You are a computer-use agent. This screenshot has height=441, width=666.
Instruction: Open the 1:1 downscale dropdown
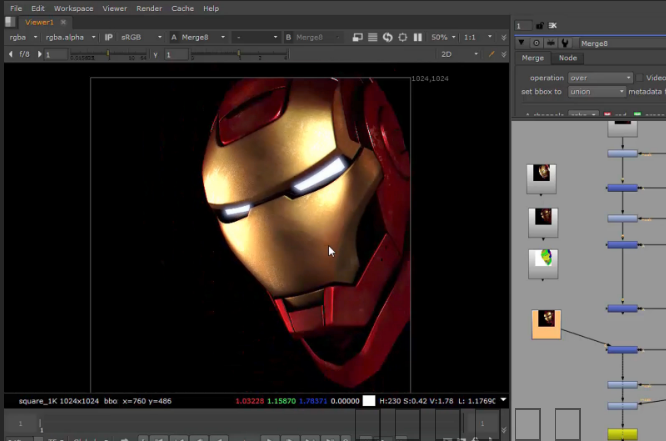(x=477, y=37)
